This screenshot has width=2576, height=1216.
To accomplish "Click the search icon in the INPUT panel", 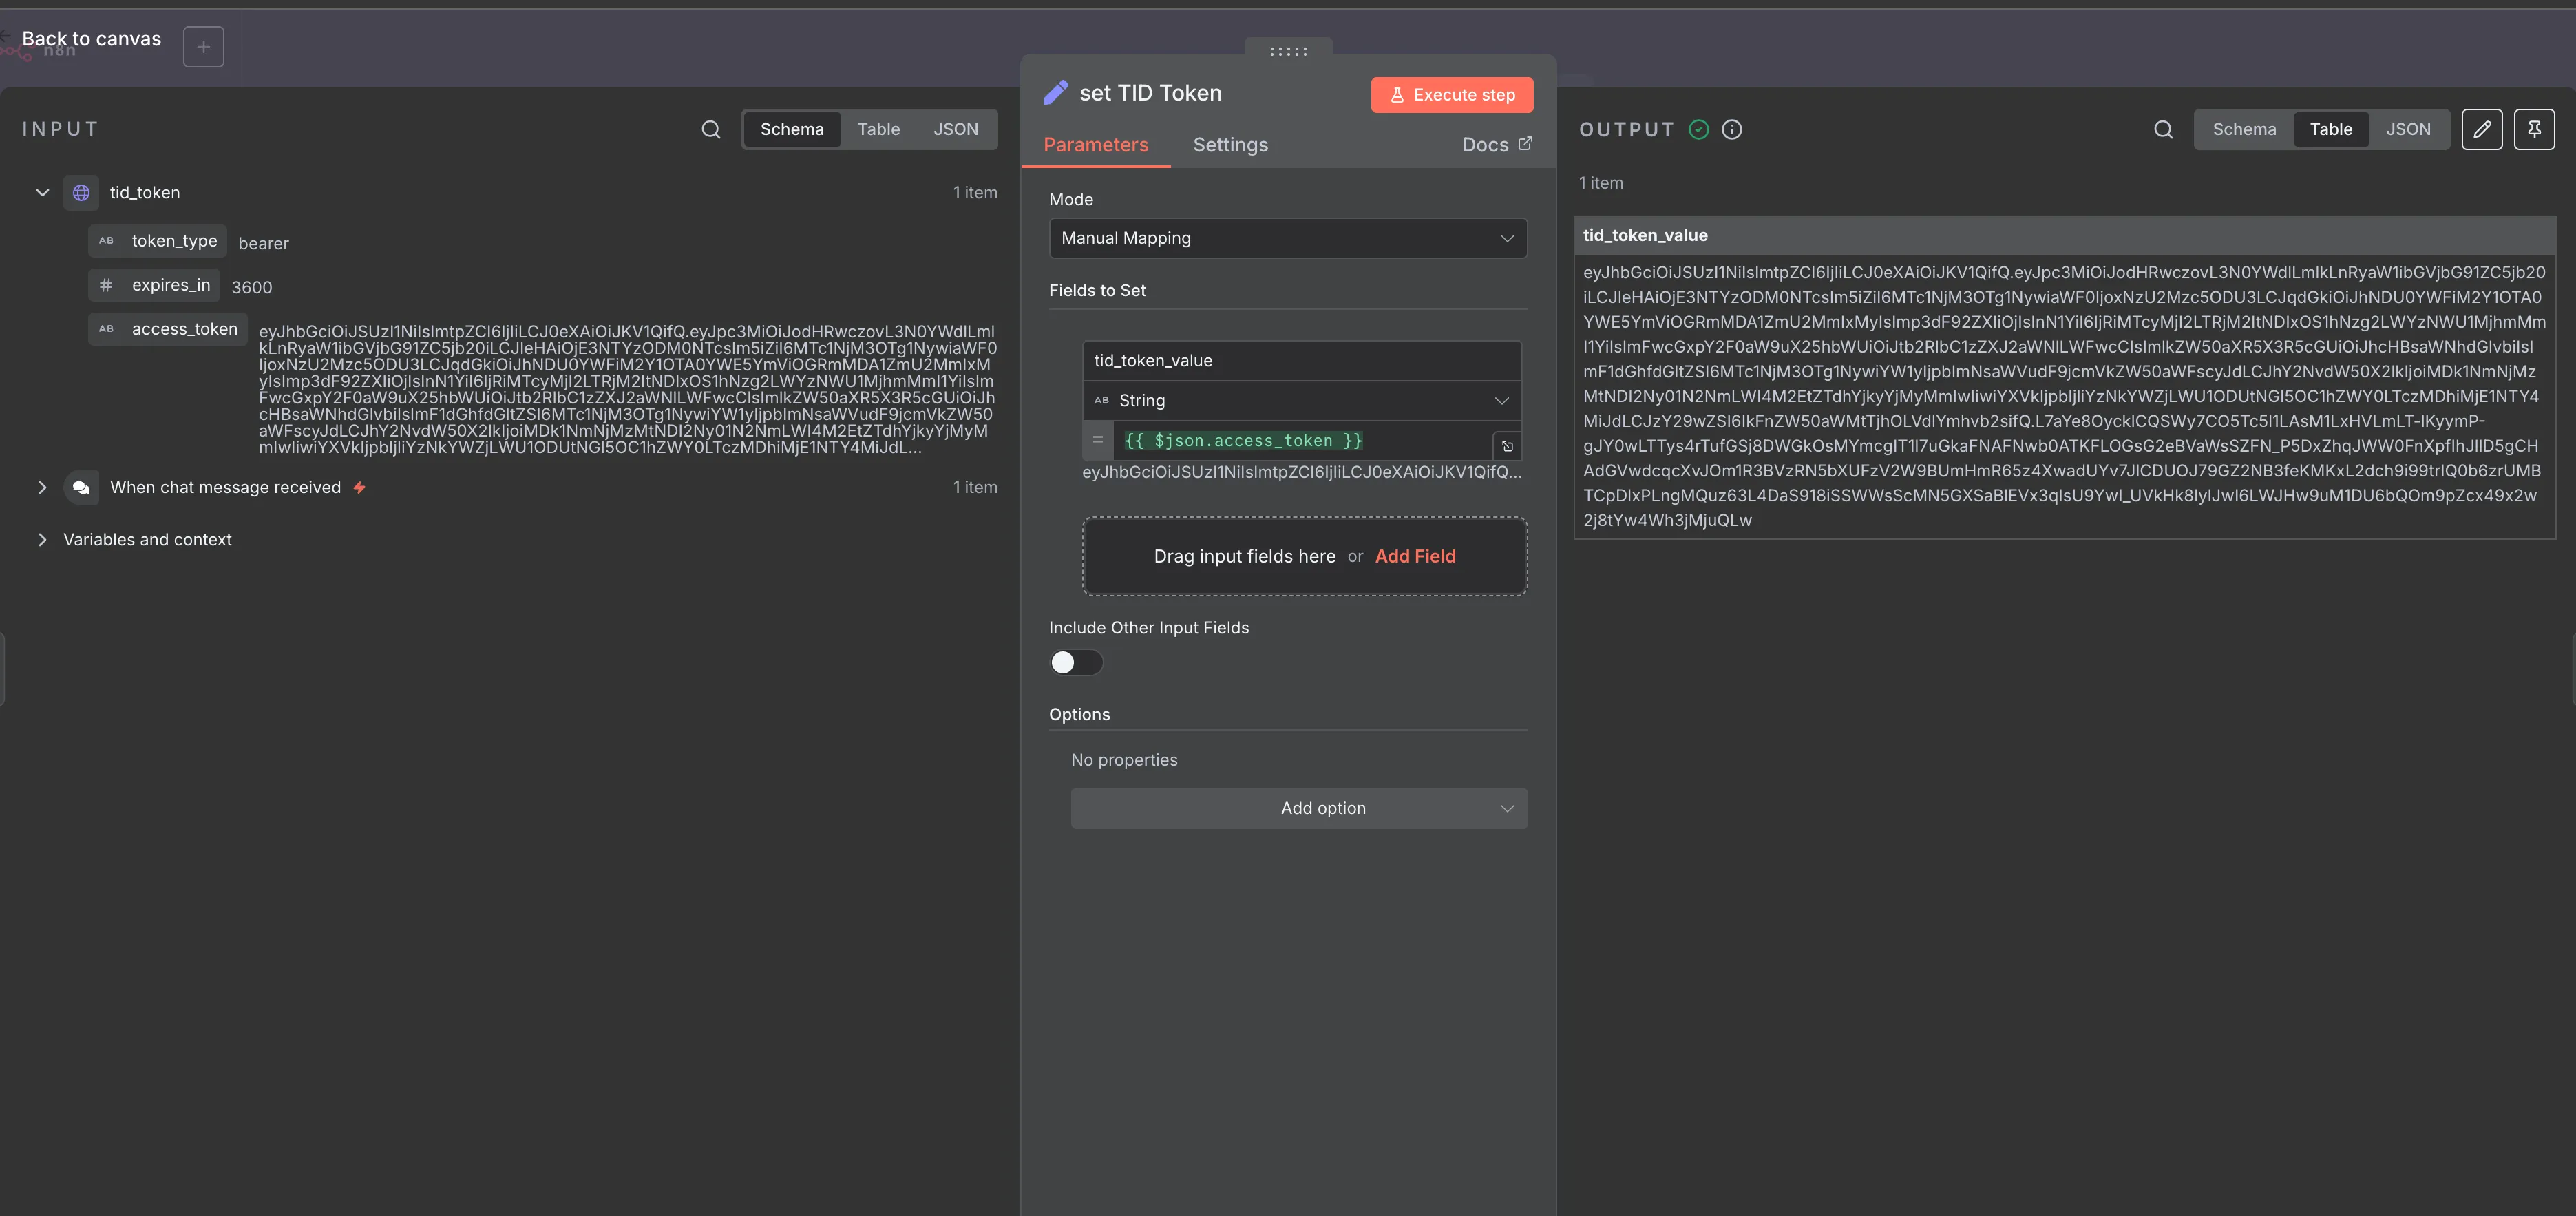I will [711, 130].
